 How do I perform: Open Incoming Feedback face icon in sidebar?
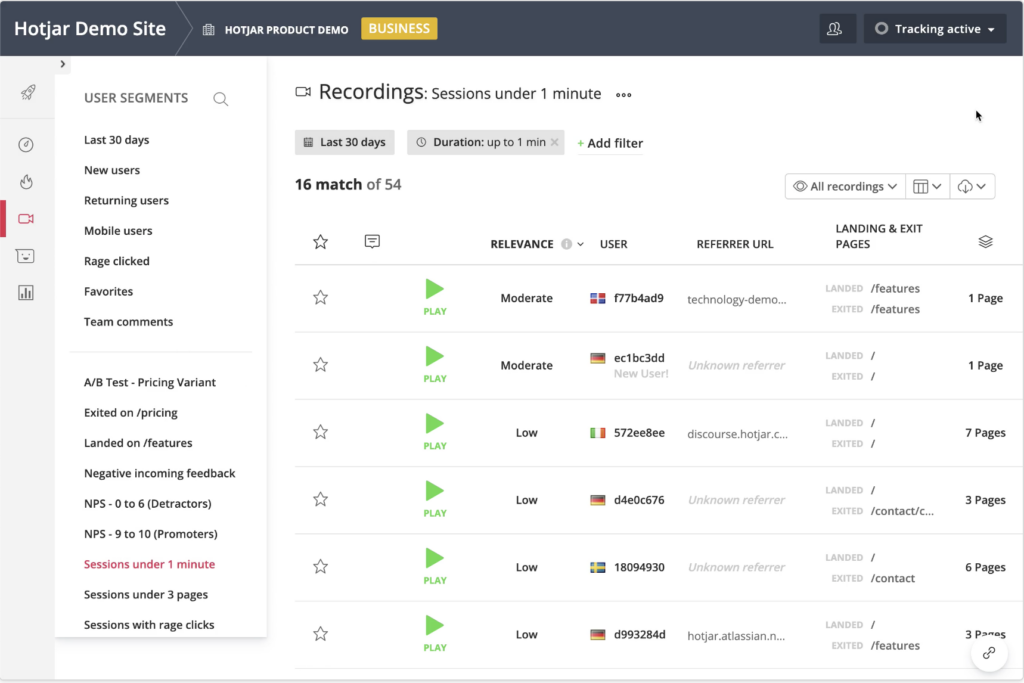tap(25, 256)
